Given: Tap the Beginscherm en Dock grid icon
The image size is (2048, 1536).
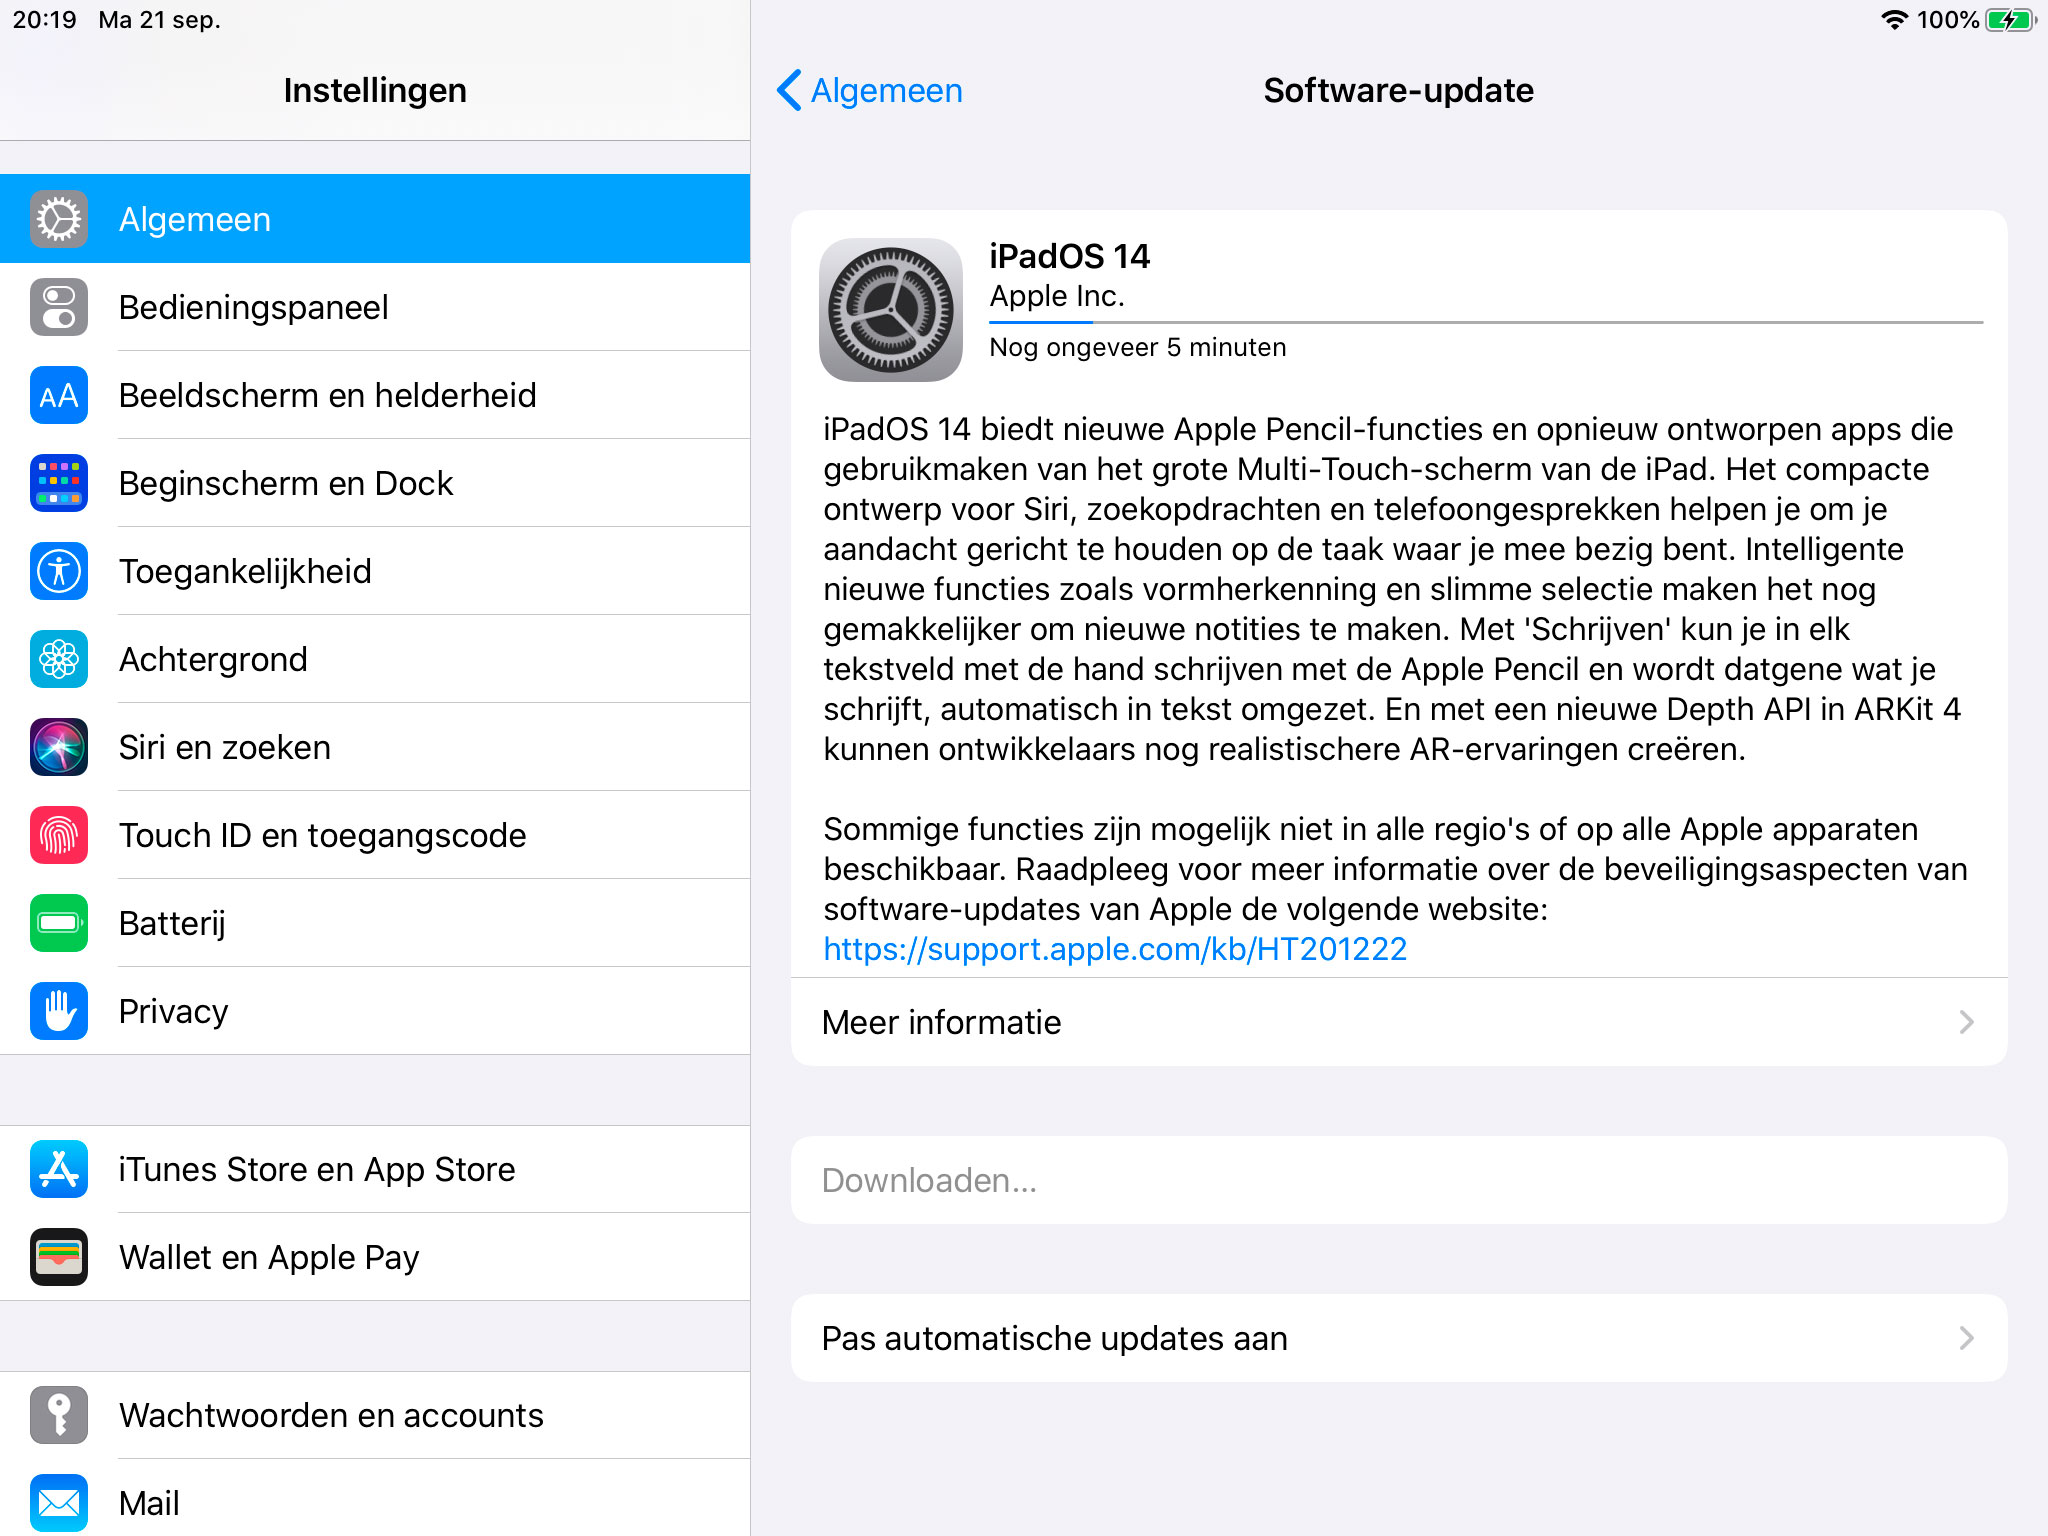Looking at the screenshot, I should (59, 483).
